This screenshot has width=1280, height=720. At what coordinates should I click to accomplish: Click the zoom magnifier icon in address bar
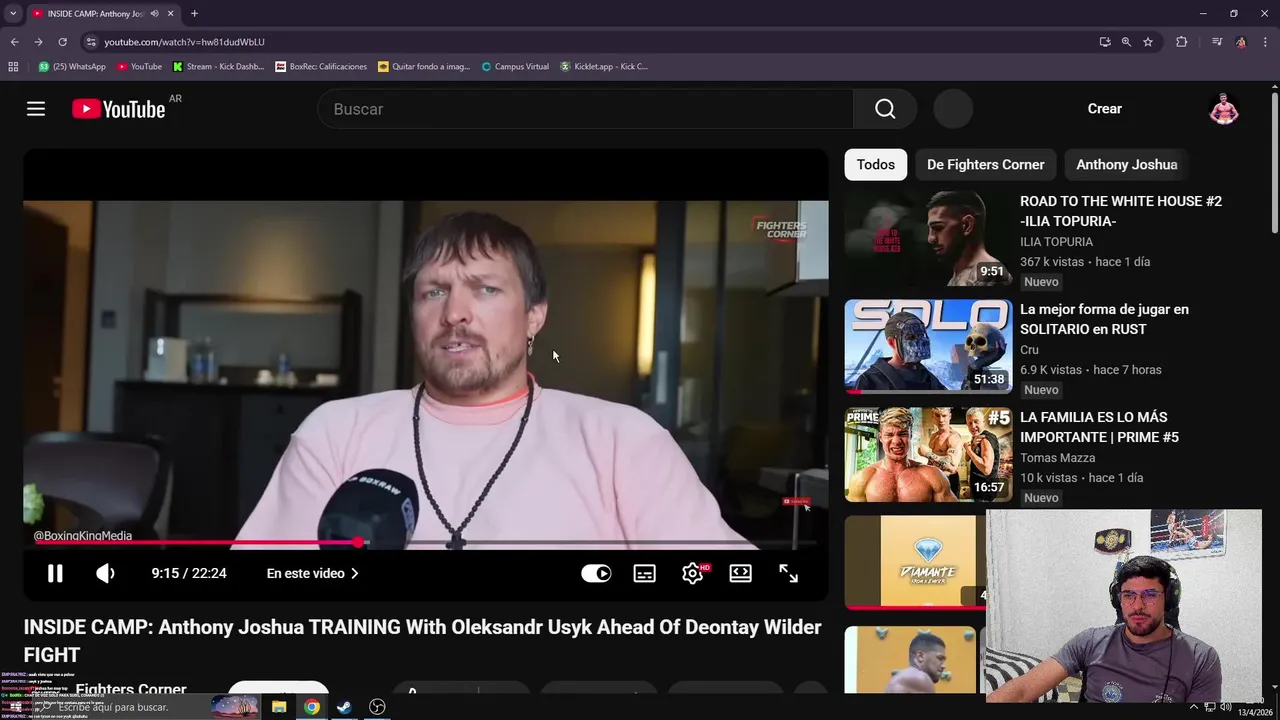[1126, 42]
